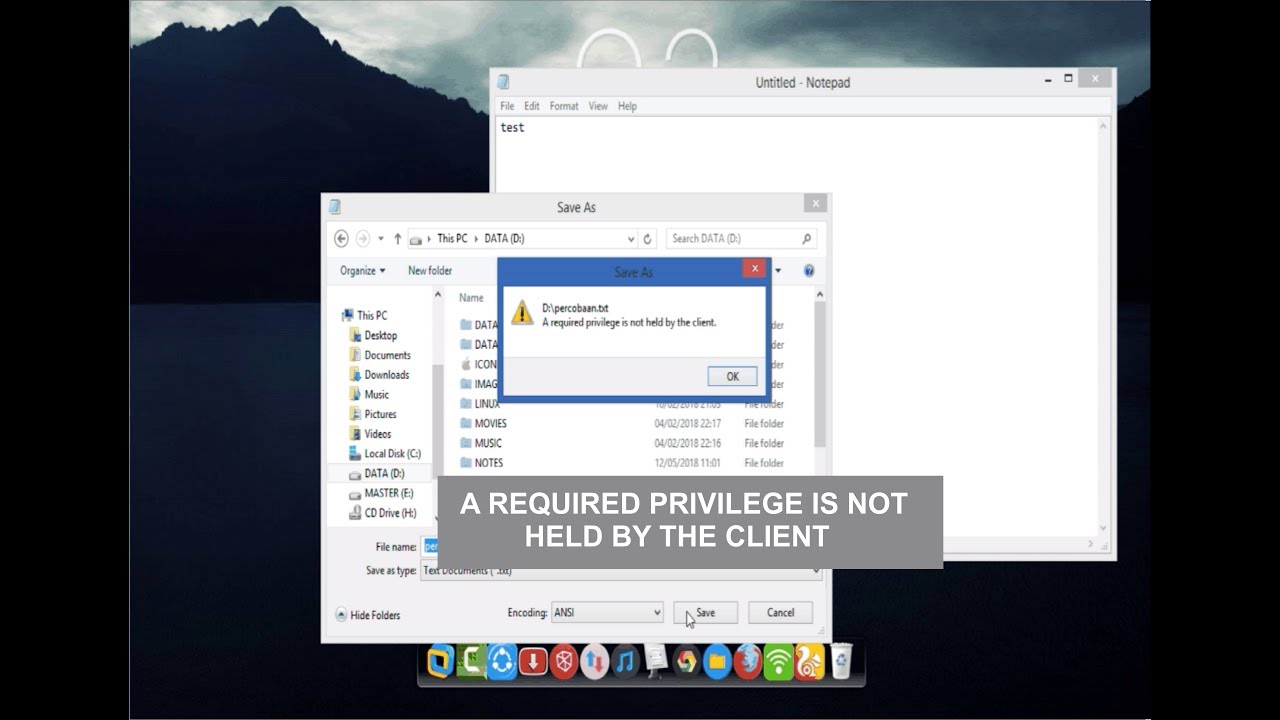The image size is (1280, 720).
Task: Click Hide Folders in the Save As dialog
Action: [x=371, y=615]
